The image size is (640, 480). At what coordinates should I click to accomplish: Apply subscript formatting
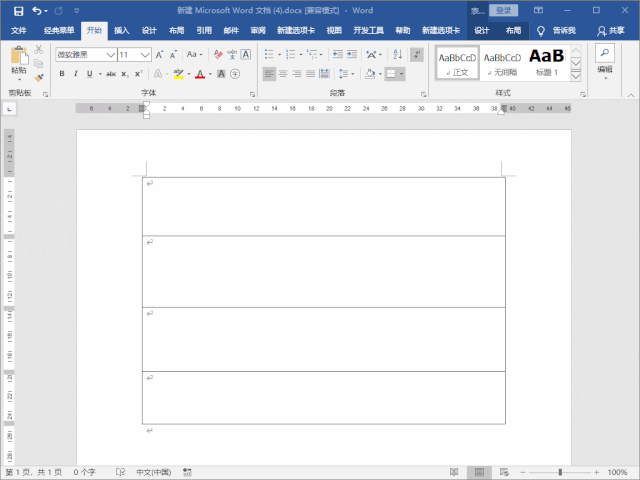[x=125, y=74]
